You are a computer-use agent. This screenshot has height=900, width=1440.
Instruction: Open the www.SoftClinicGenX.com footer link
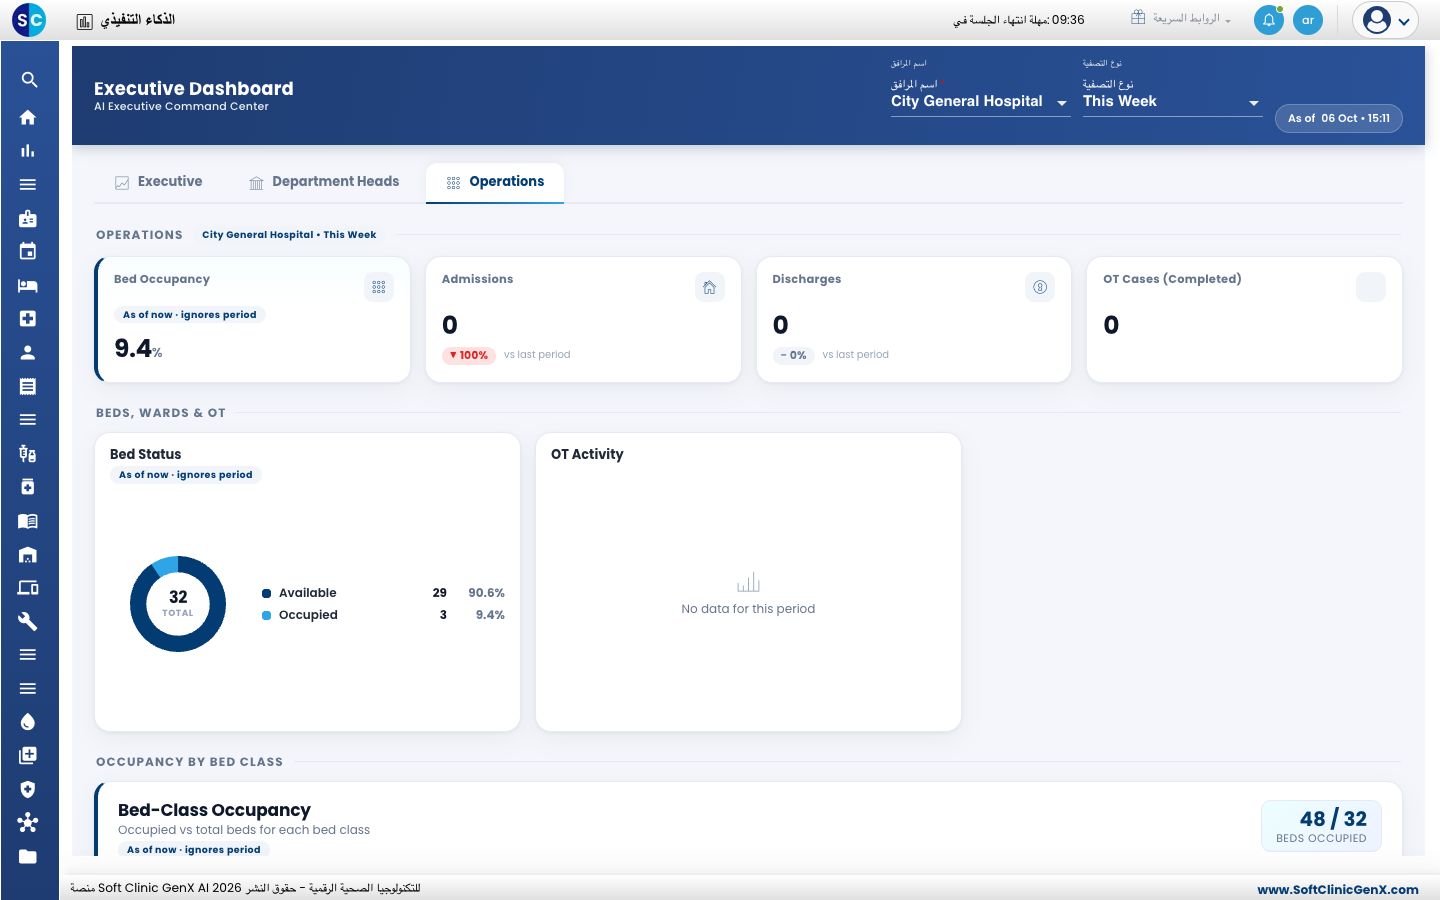pos(1338,889)
